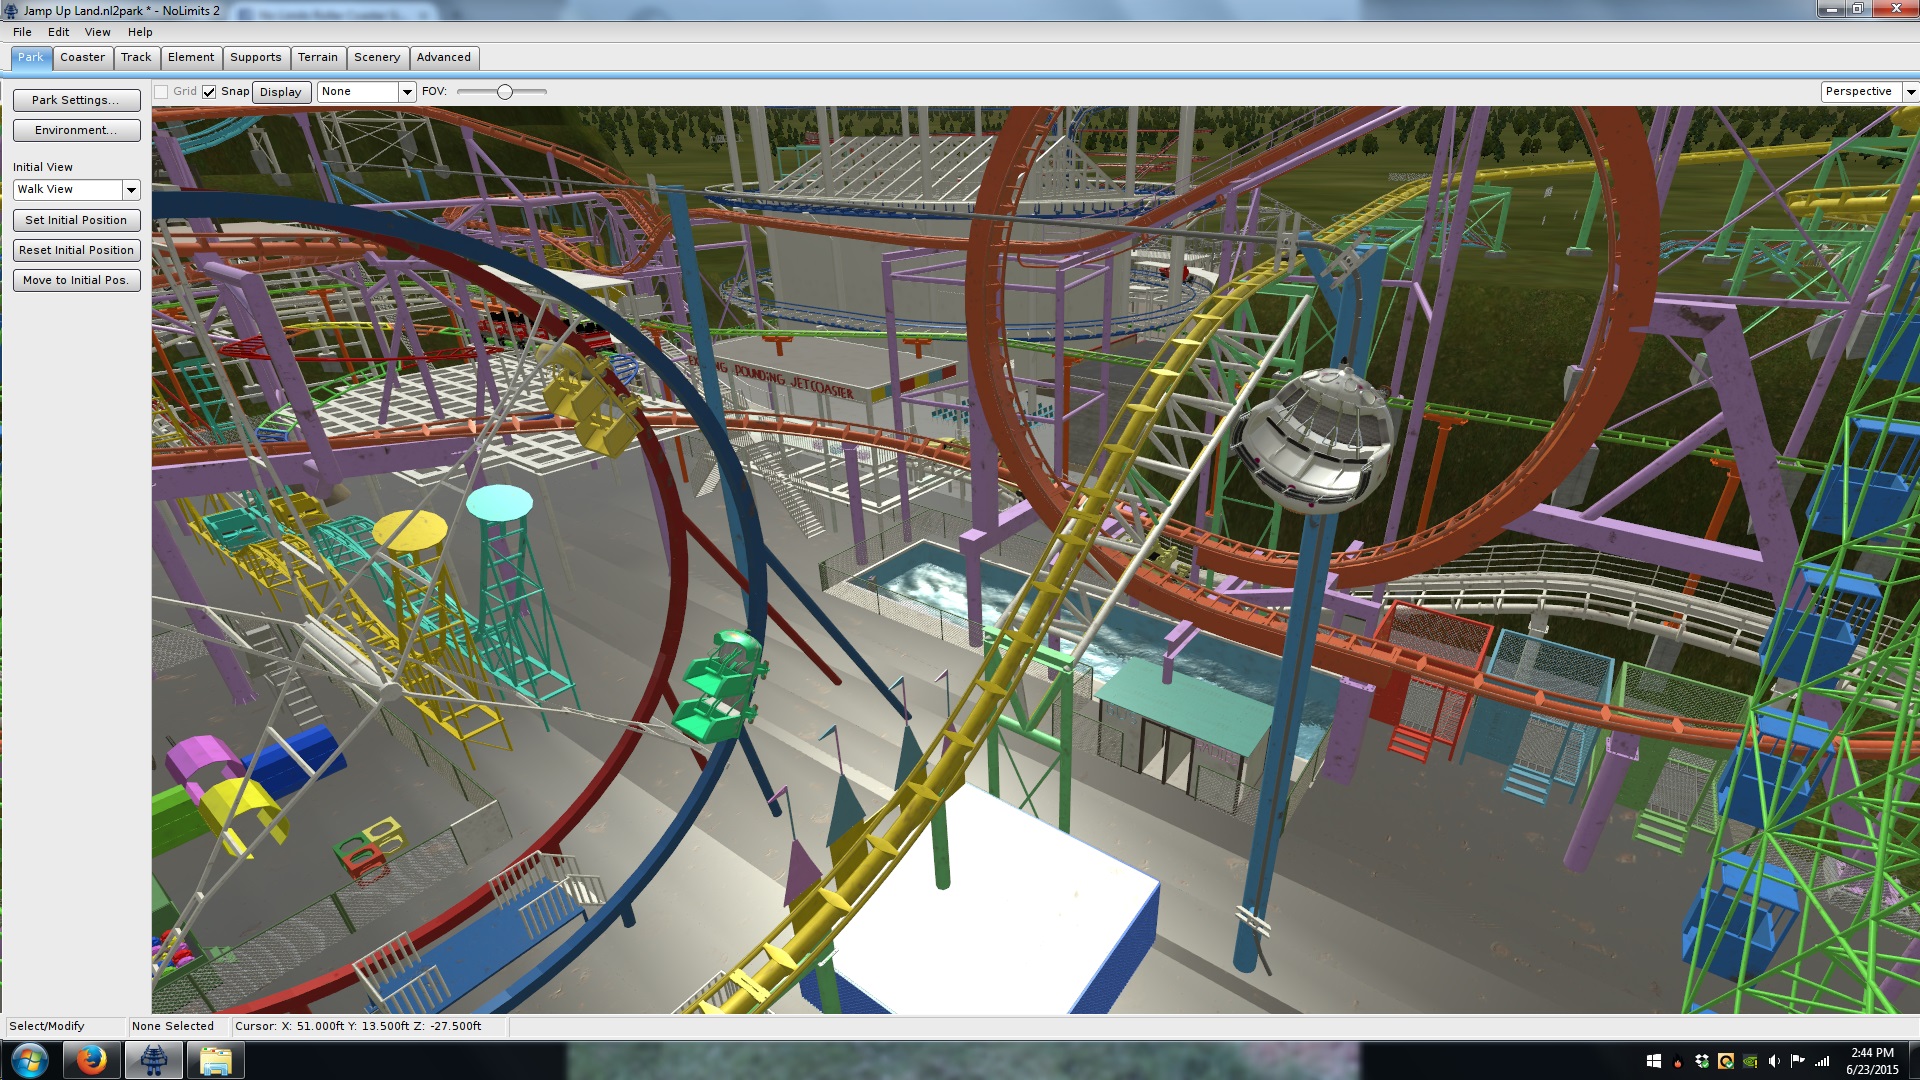Click the Action Center flag icon
The image size is (1920, 1080).
click(x=1798, y=1061)
